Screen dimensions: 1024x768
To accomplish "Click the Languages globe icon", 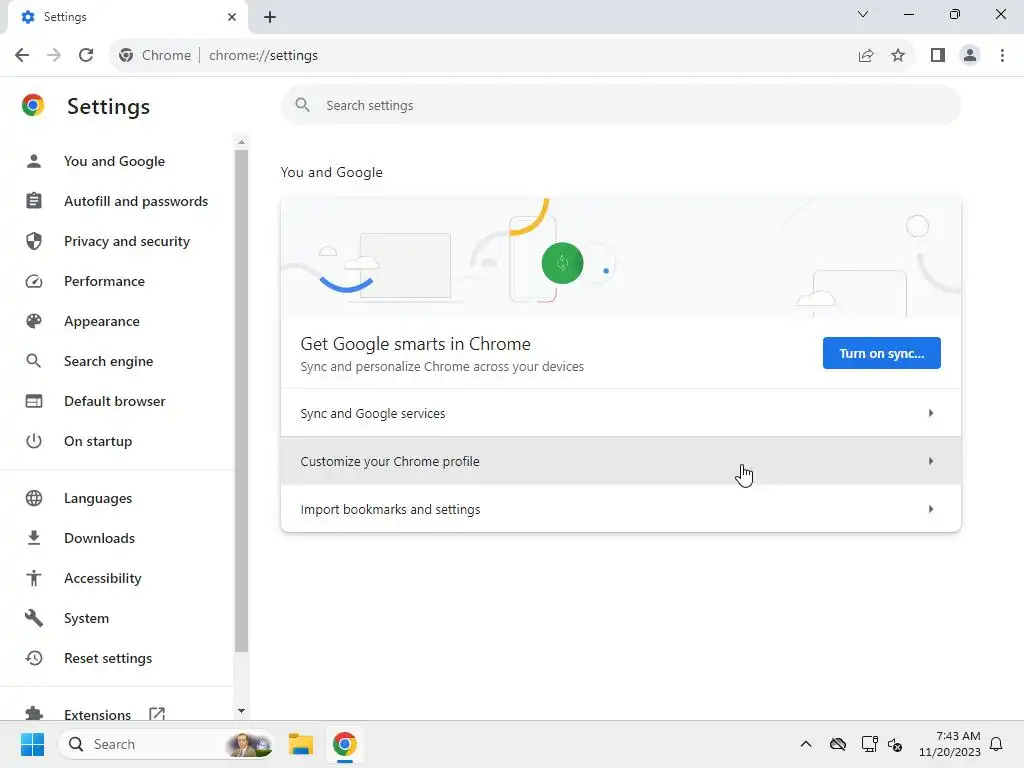I will point(34,498).
